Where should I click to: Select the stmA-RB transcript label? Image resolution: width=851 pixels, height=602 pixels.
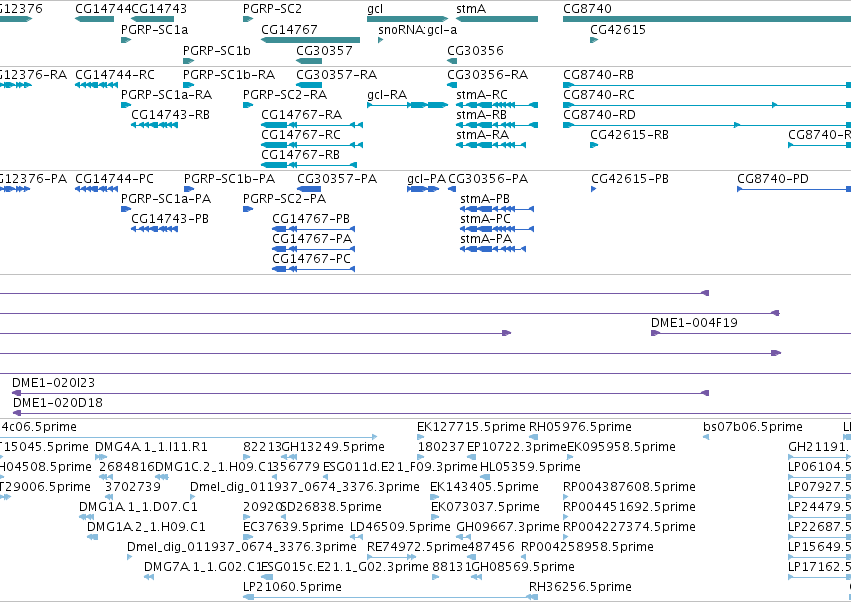[481, 115]
